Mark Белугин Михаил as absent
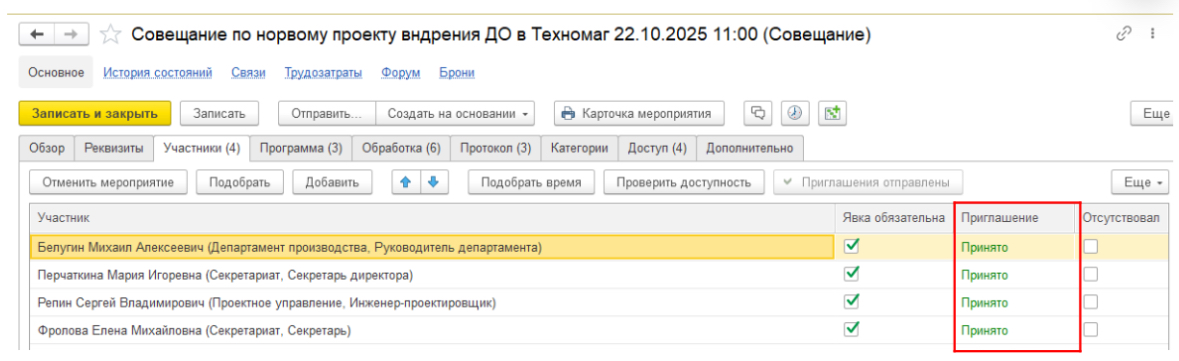Viewport: 1179px width, 361px height. 1090,247
